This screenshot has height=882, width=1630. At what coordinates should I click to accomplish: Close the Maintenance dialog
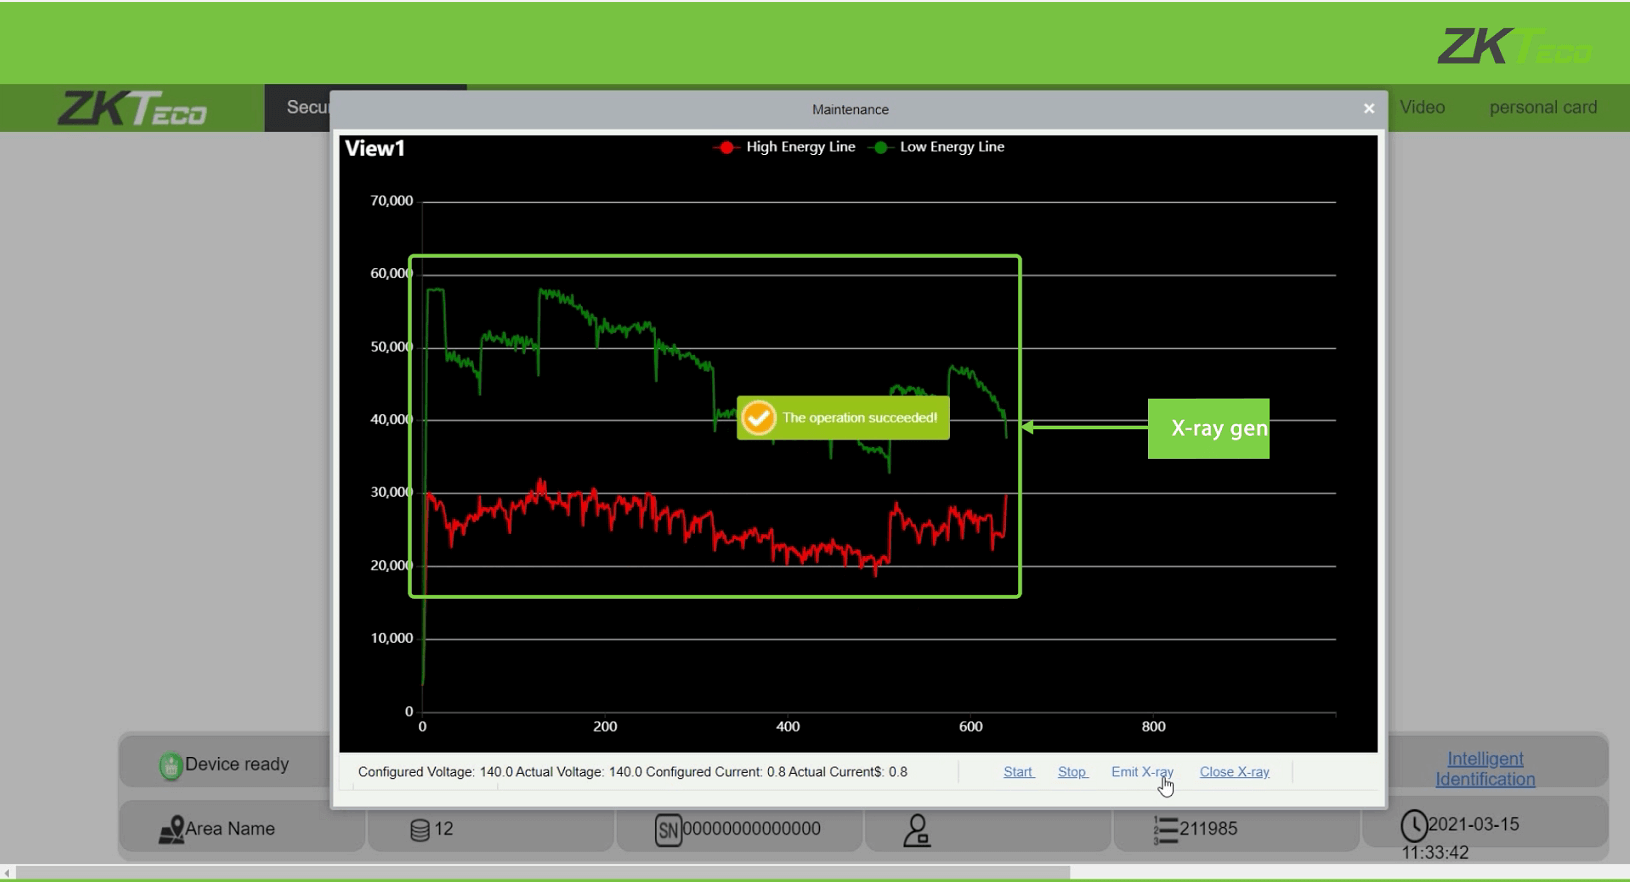(x=1369, y=108)
